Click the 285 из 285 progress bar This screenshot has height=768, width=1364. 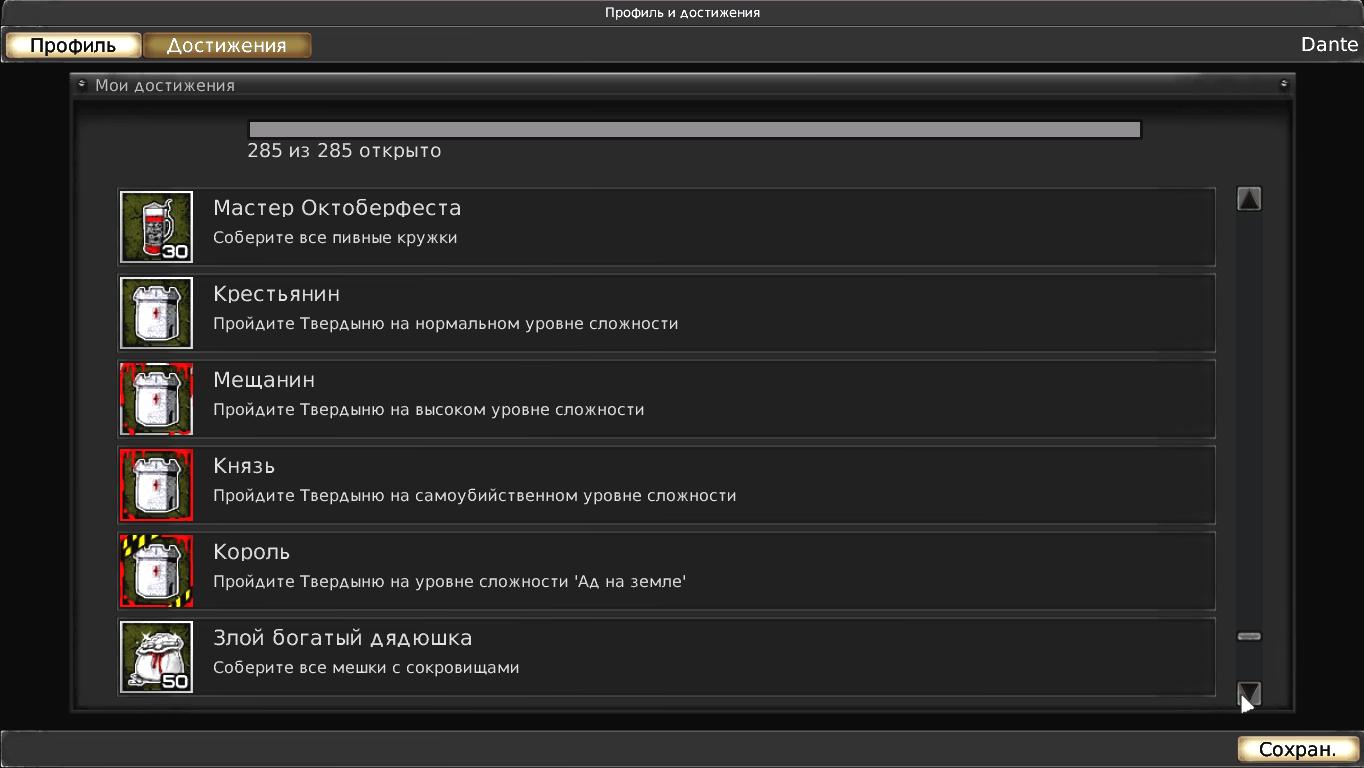point(695,129)
